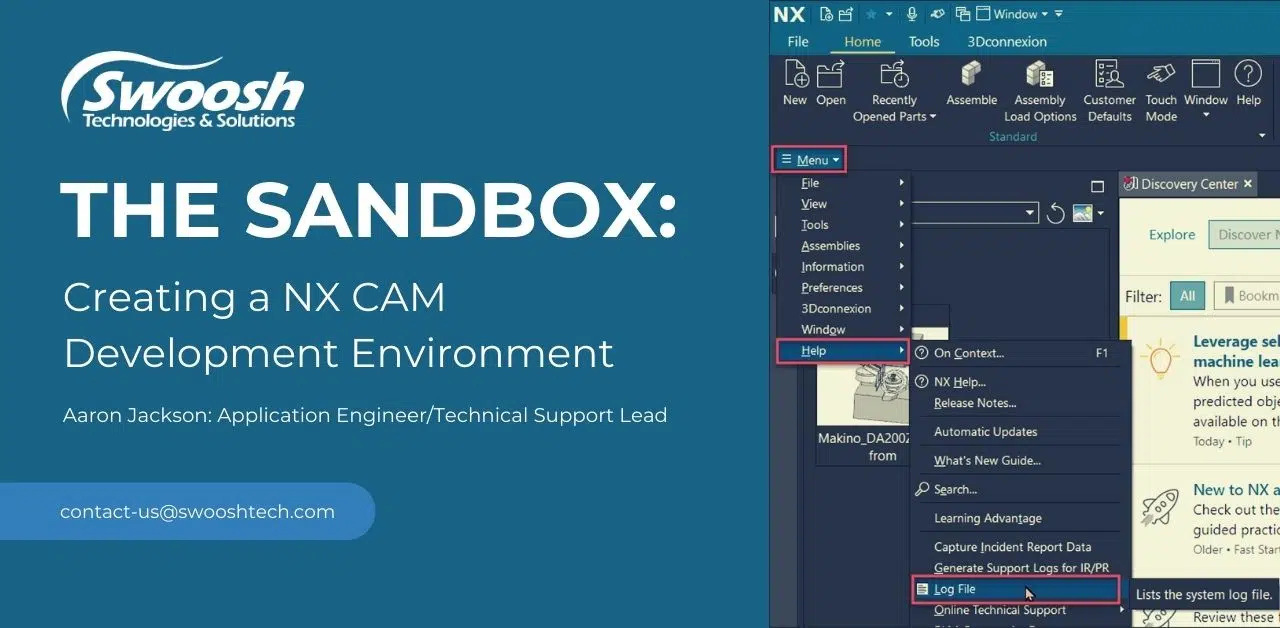The image size is (1280, 628).
Task: Expand the Standard group options arrow
Action: click(1262, 136)
